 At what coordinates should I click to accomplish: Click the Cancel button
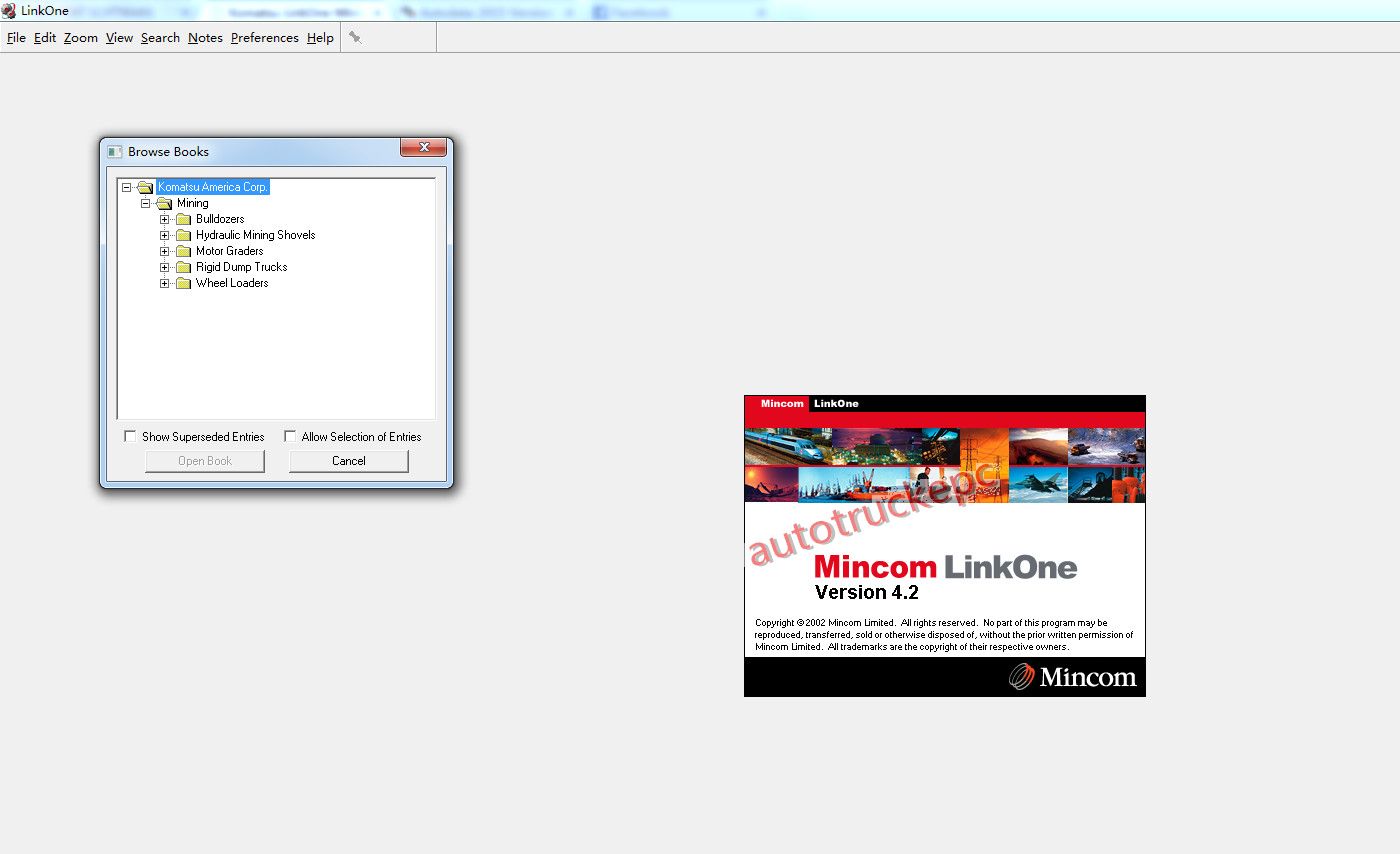349,461
